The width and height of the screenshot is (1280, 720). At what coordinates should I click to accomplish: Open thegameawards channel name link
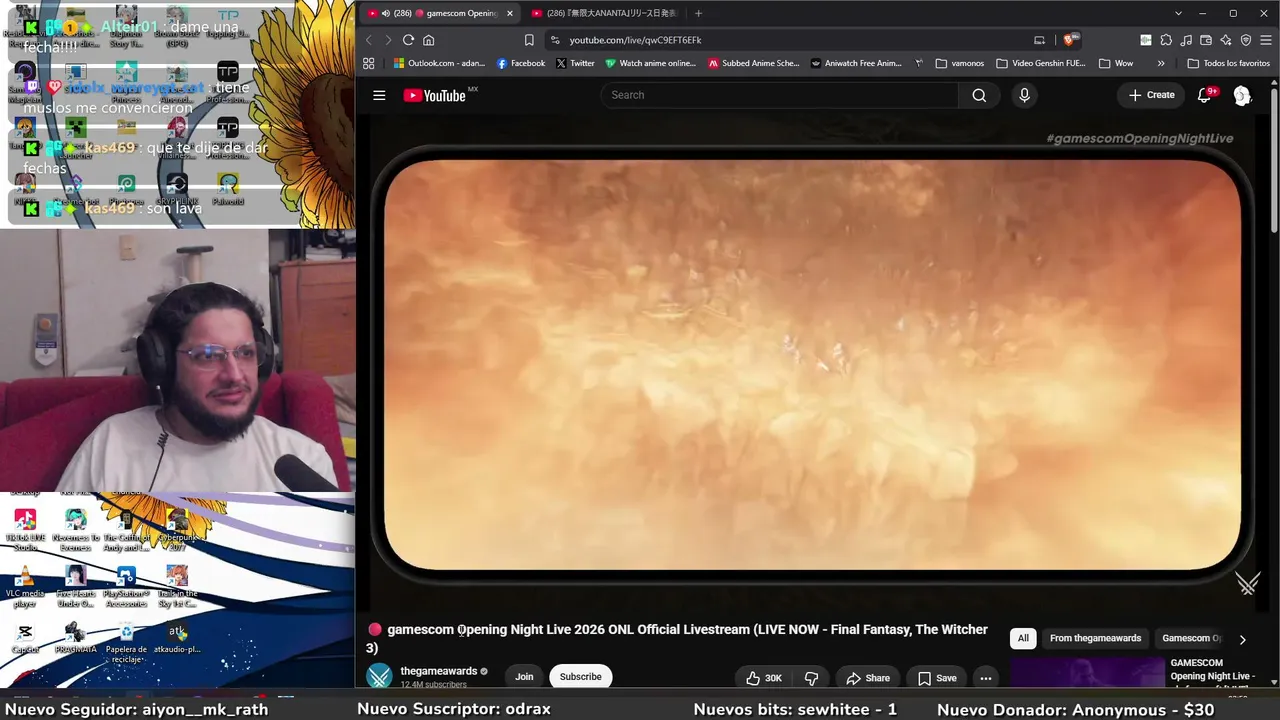(x=438, y=671)
